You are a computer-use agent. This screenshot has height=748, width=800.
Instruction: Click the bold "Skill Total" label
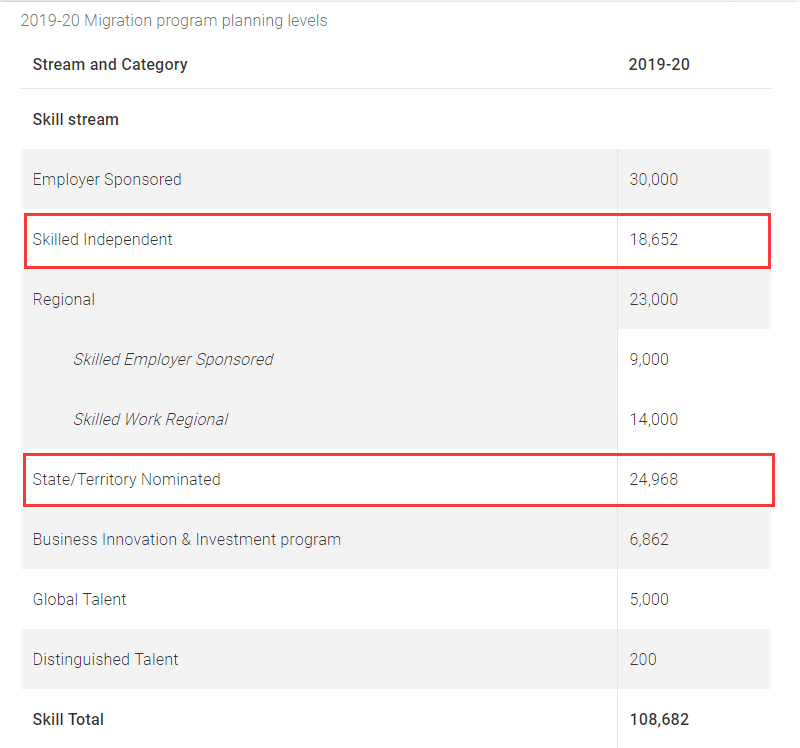pos(68,719)
